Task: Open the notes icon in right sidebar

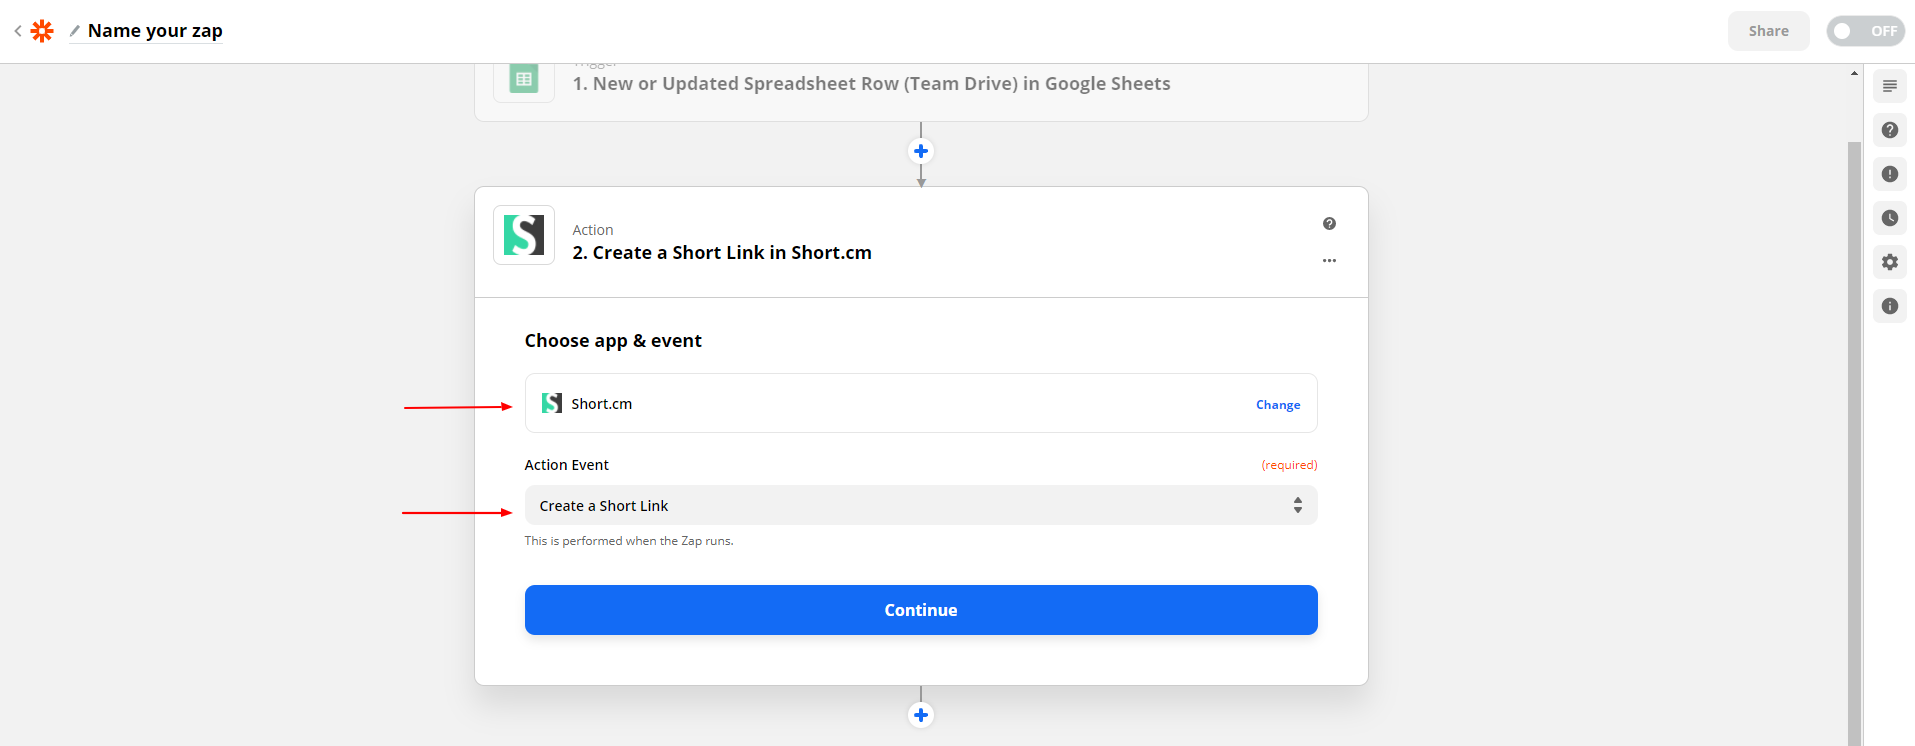Action: click(x=1889, y=86)
